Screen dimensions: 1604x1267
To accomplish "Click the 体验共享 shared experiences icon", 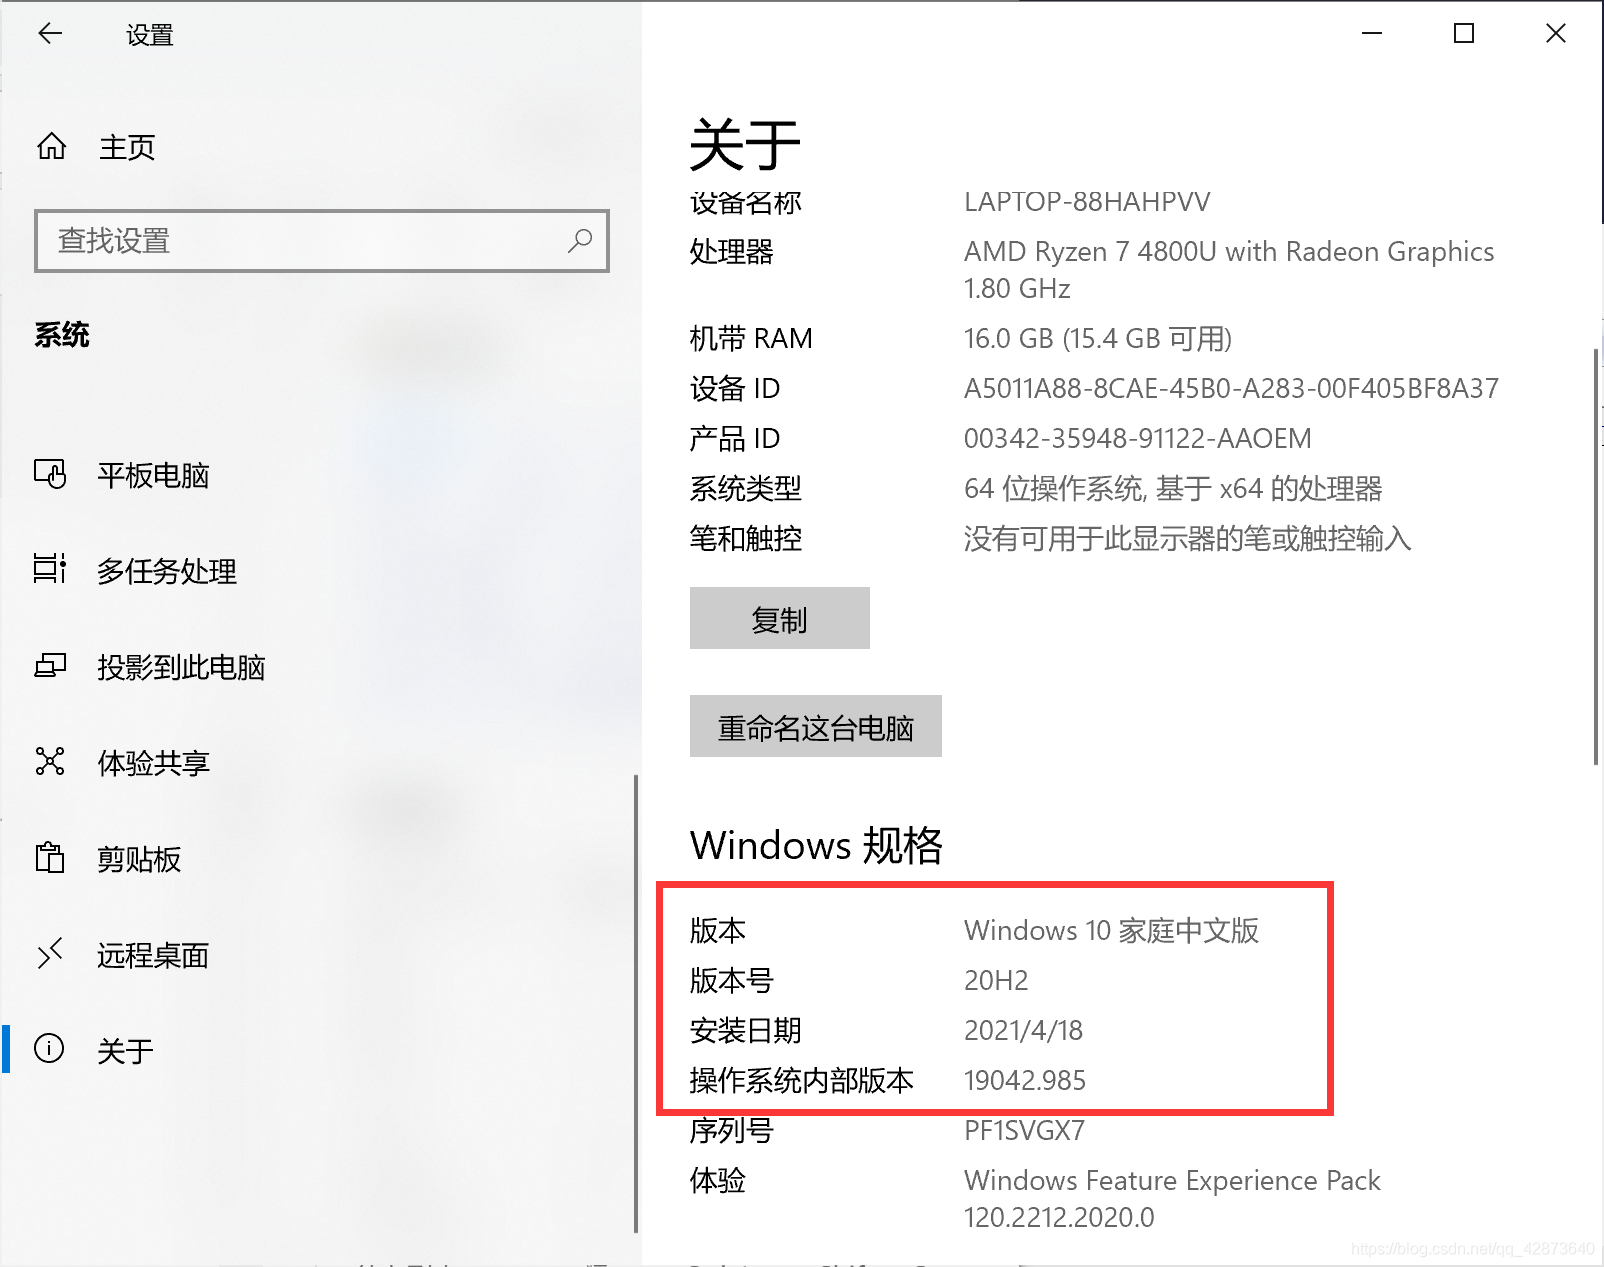I will [50, 761].
